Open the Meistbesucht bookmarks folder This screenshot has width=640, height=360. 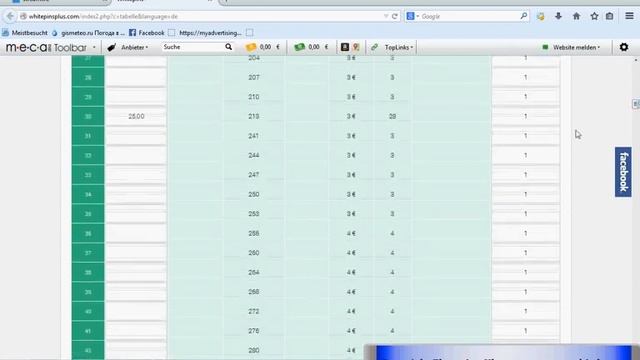25,33
